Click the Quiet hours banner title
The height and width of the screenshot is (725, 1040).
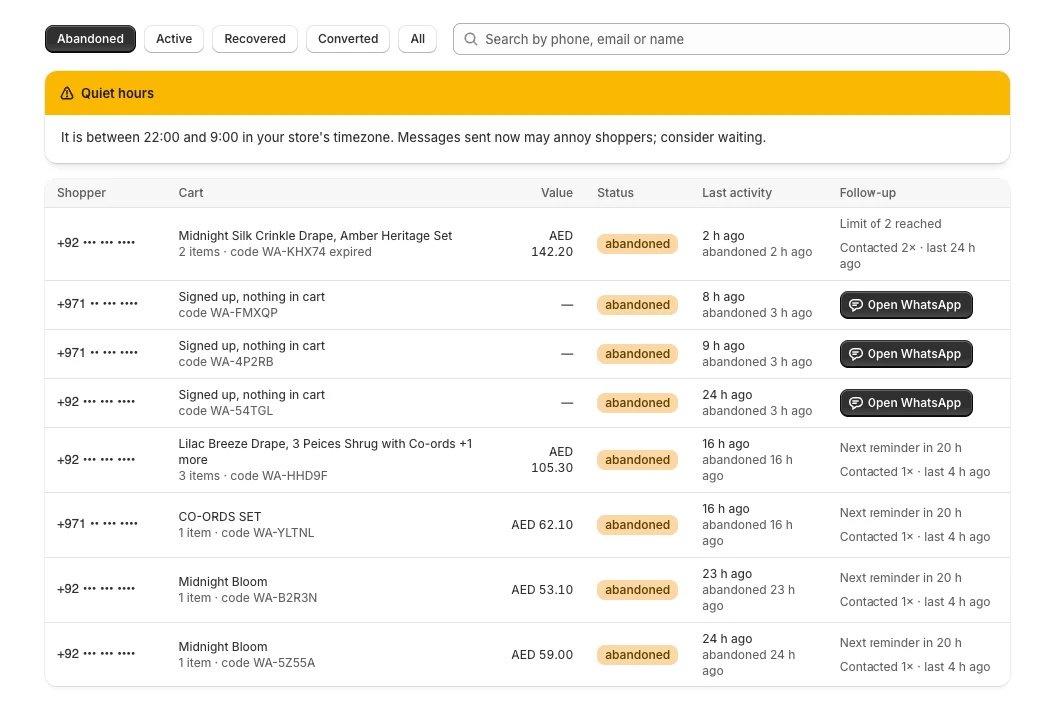click(117, 94)
